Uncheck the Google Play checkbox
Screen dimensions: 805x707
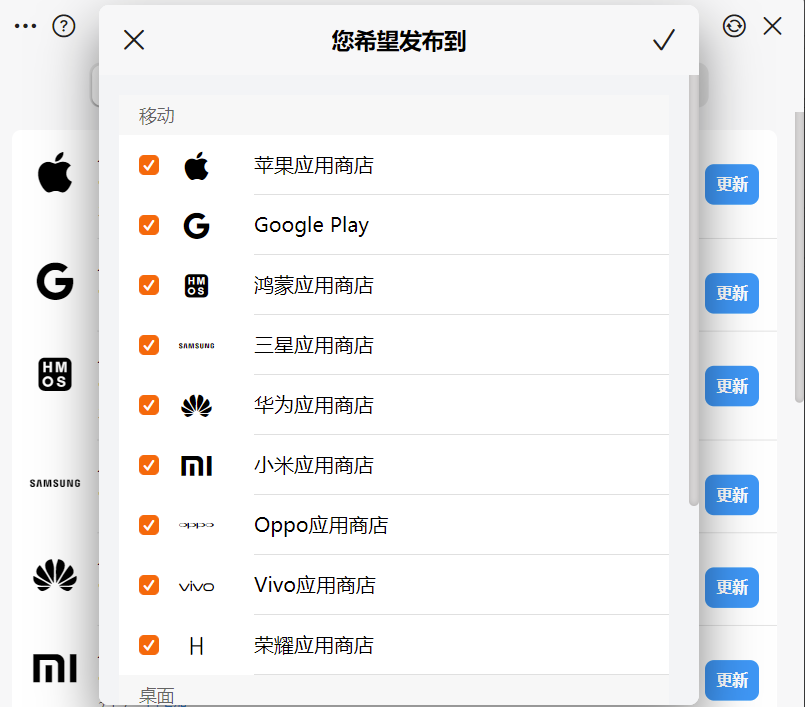pyautogui.click(x=149, y=225)
